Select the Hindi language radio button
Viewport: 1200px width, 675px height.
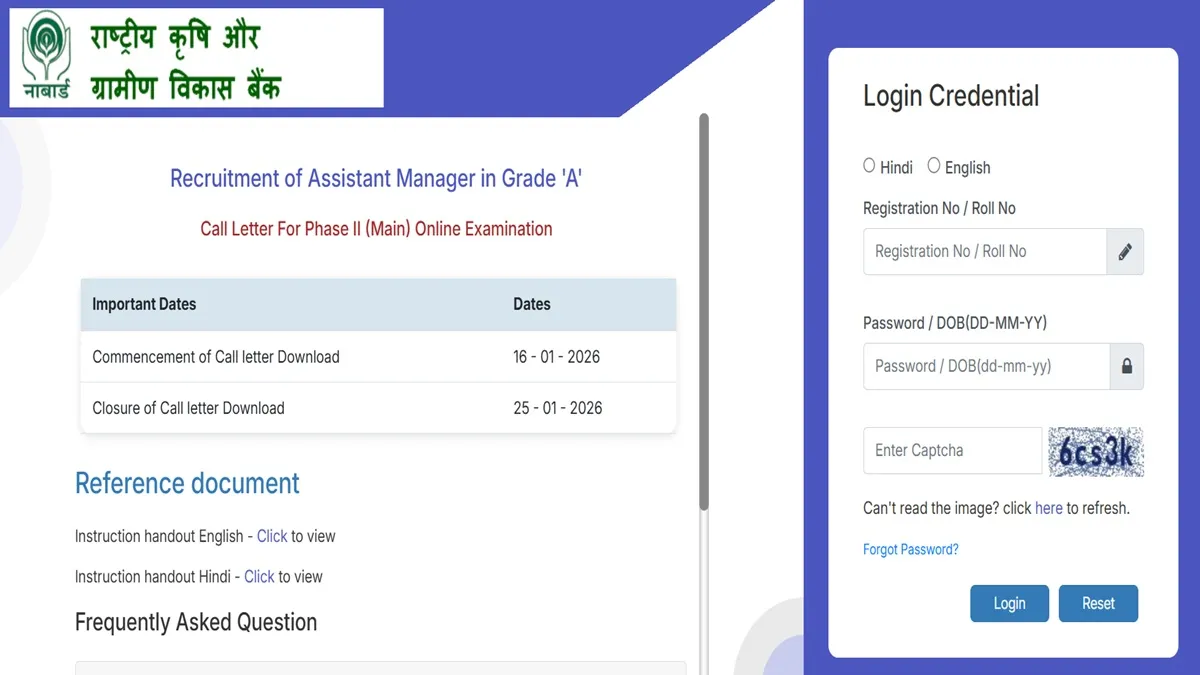[869, 166]
